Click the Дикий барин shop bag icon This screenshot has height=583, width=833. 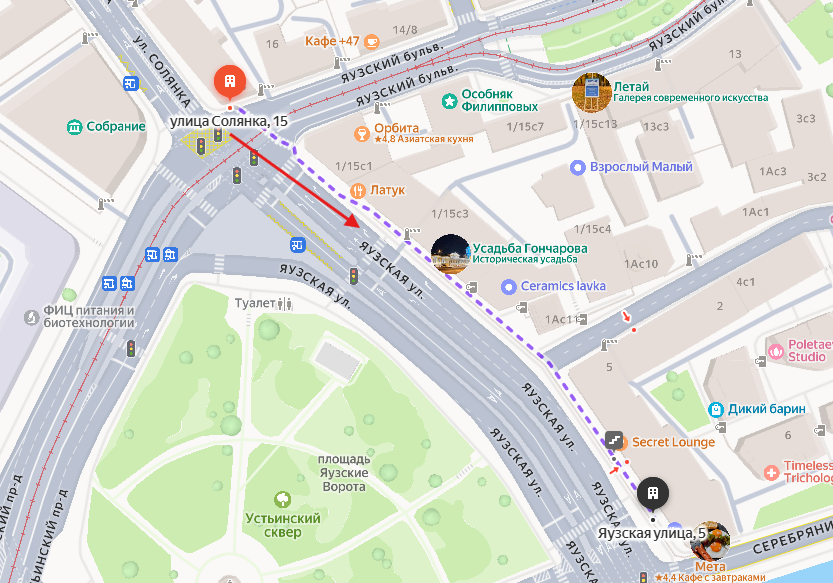tap(716, 409)
